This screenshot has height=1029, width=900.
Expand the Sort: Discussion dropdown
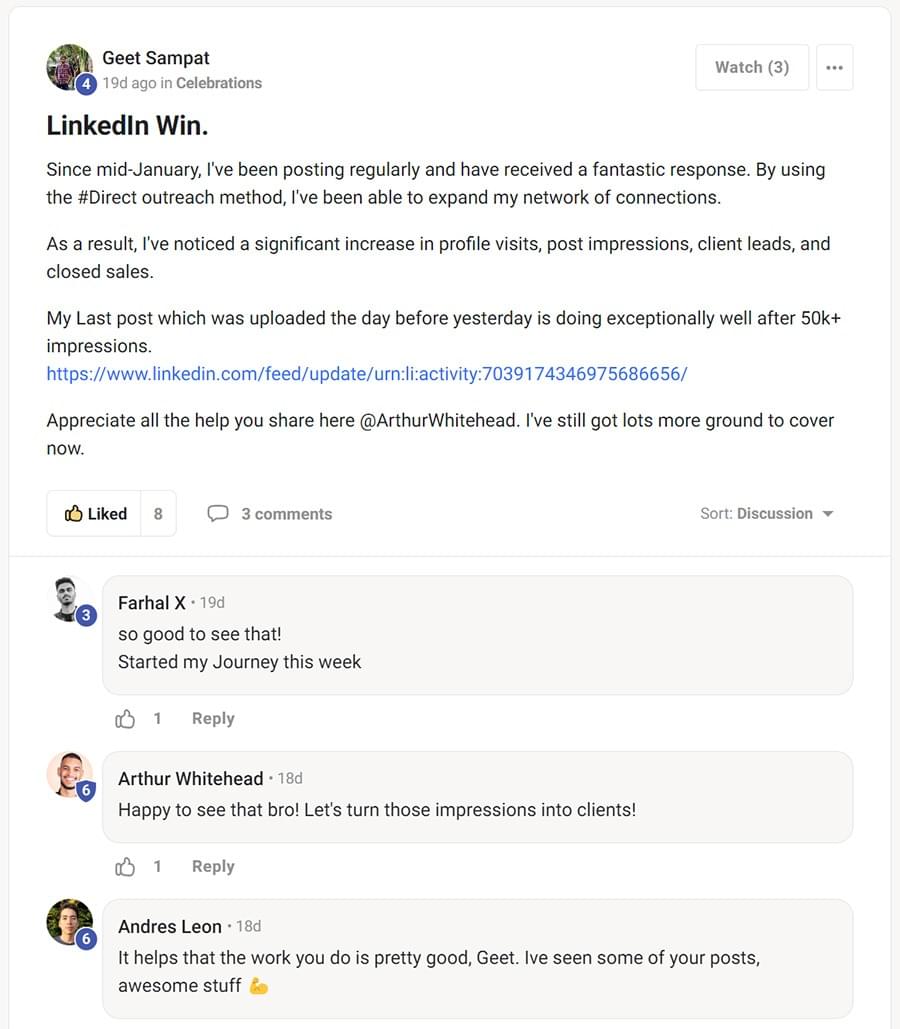(x=766, y=513)
